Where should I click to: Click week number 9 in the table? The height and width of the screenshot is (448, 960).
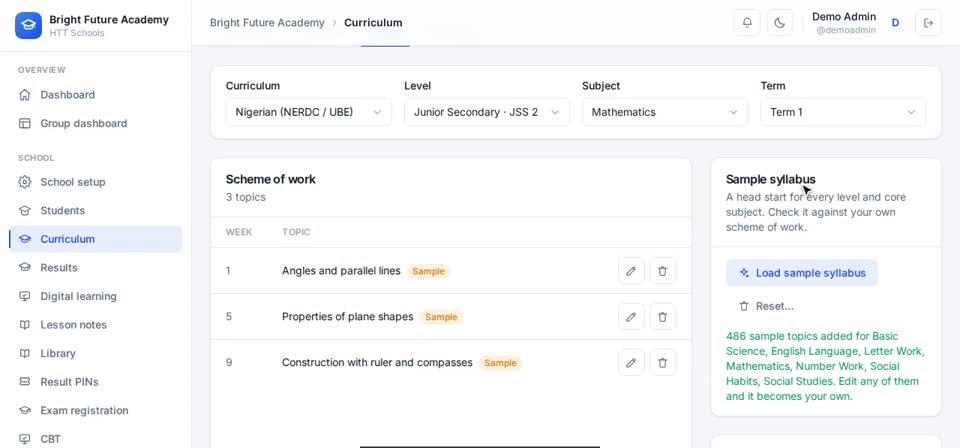229,363
